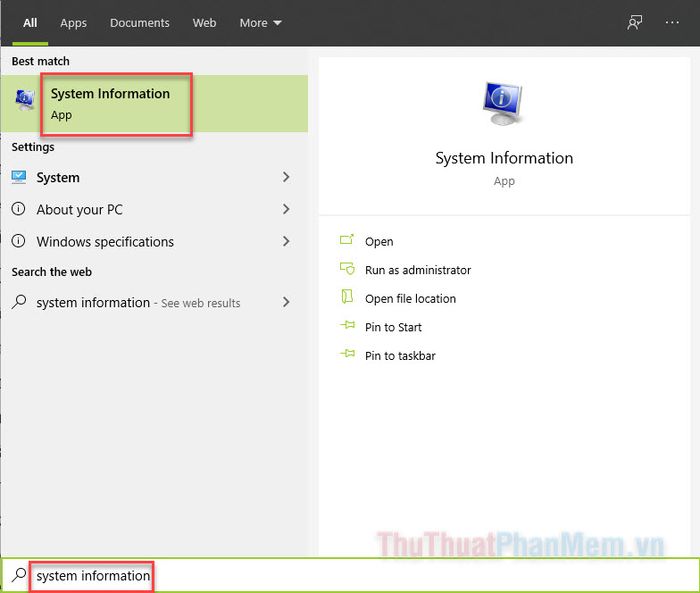Choose Open file location
Image resolution: width=700 pixels, height=593 pixels.
tap(410, 299)
